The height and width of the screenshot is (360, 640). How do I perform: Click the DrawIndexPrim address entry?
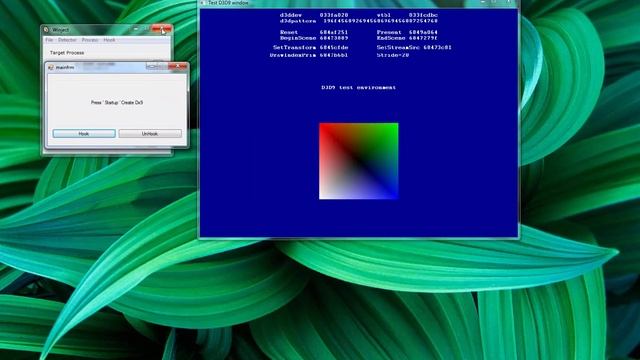[x=309, y=55]
